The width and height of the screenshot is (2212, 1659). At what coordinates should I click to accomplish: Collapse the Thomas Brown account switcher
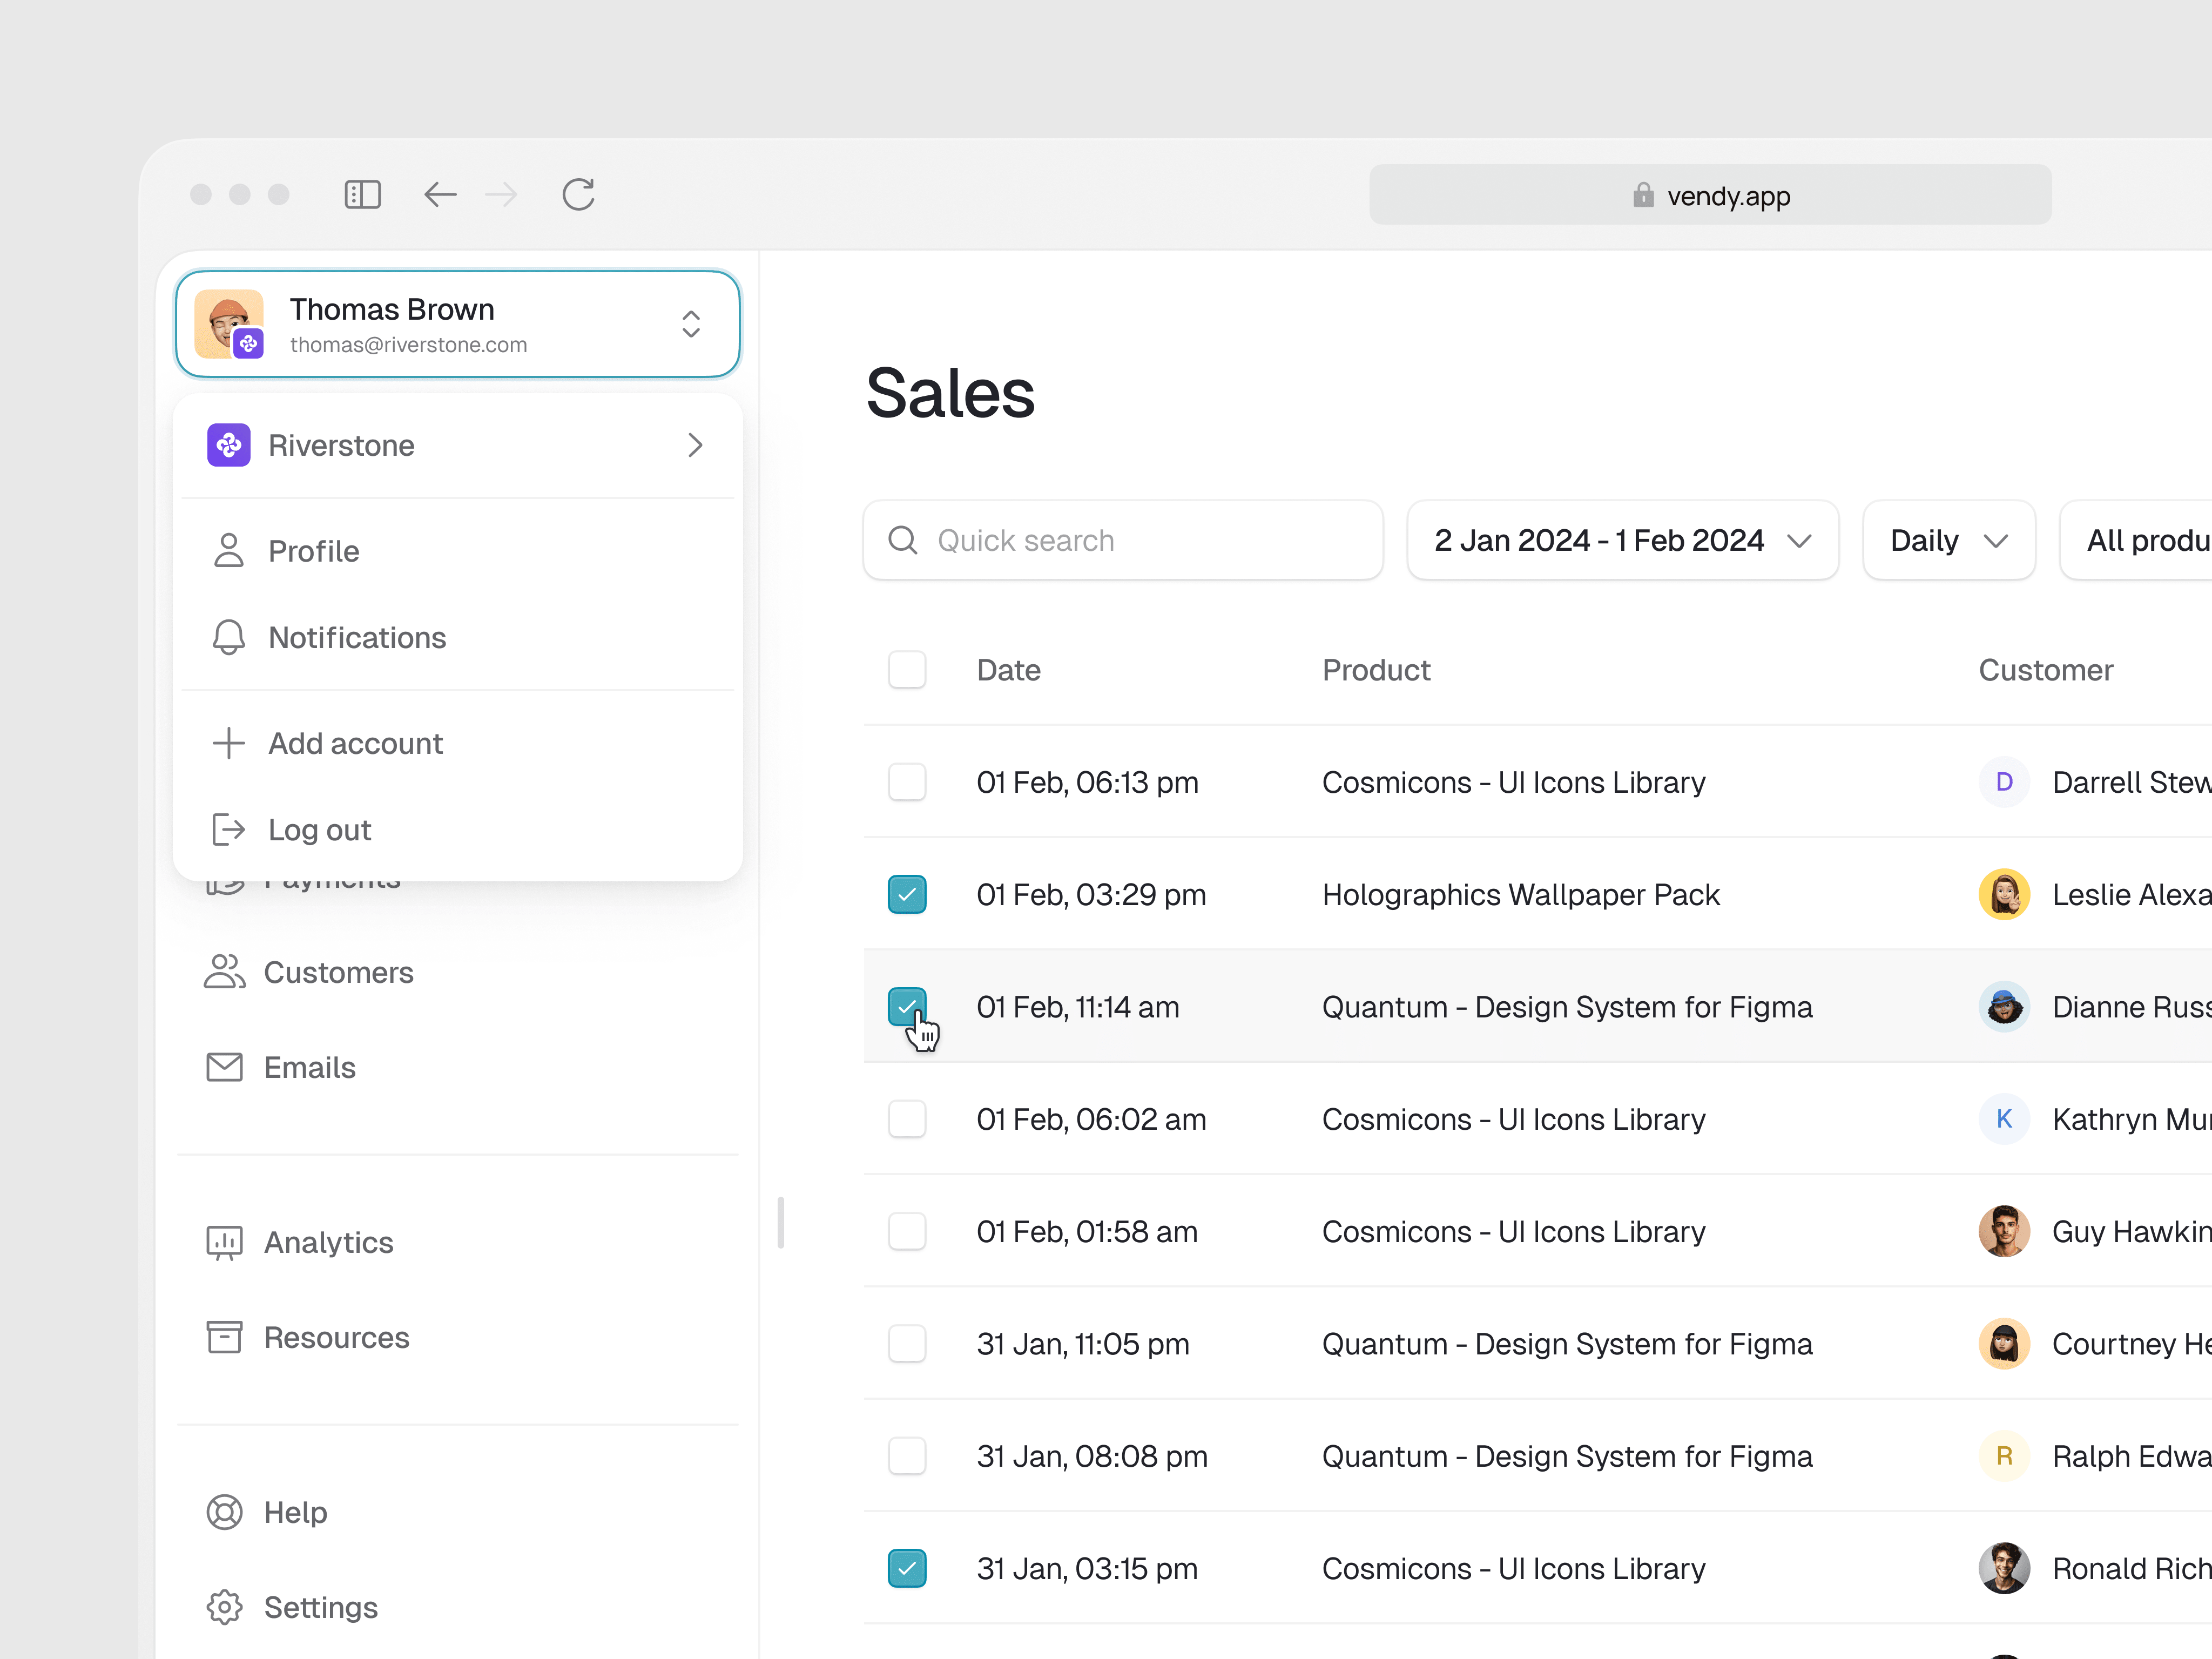(x=690, y=324)
